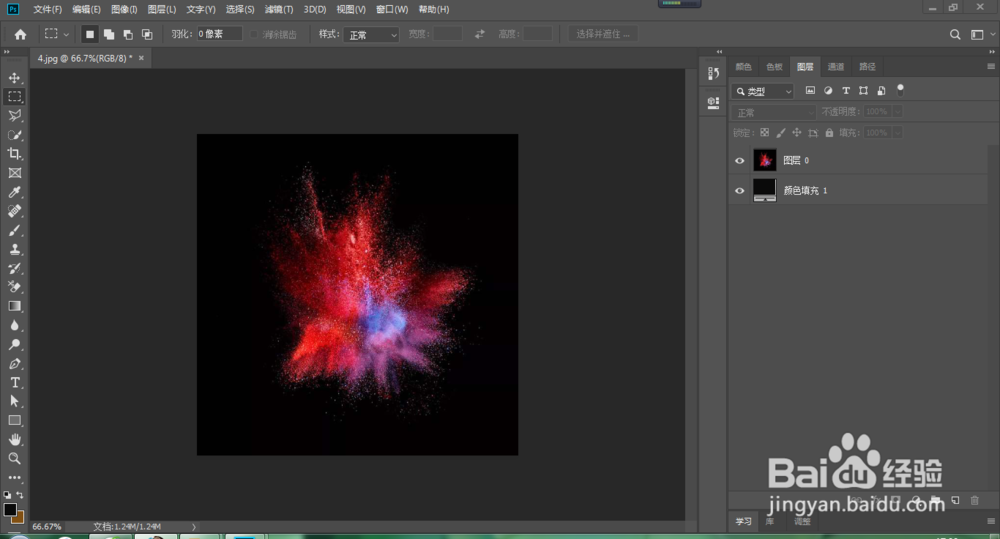Select the Rectangular Marquee tool in toolbar
The image size is (1000, 539).
click(x=15, y=96)
